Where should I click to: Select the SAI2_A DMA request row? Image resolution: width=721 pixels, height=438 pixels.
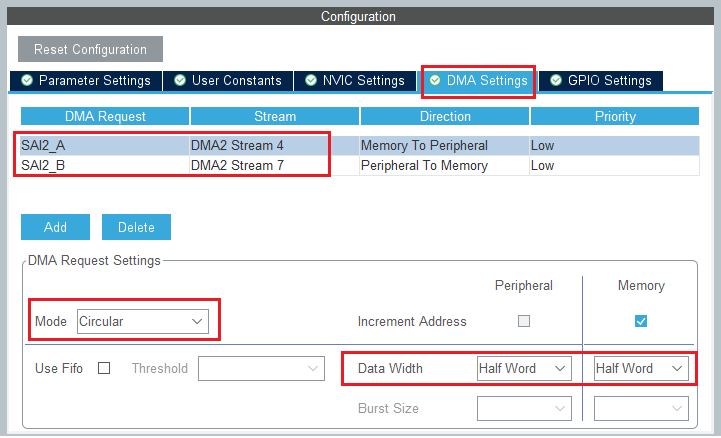click(105, 145)
